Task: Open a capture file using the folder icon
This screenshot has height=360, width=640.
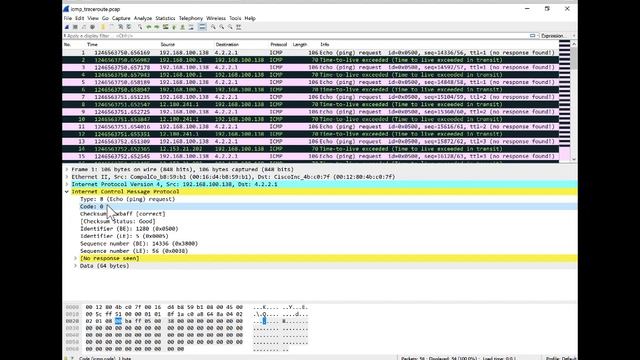Action: (103, 27)
